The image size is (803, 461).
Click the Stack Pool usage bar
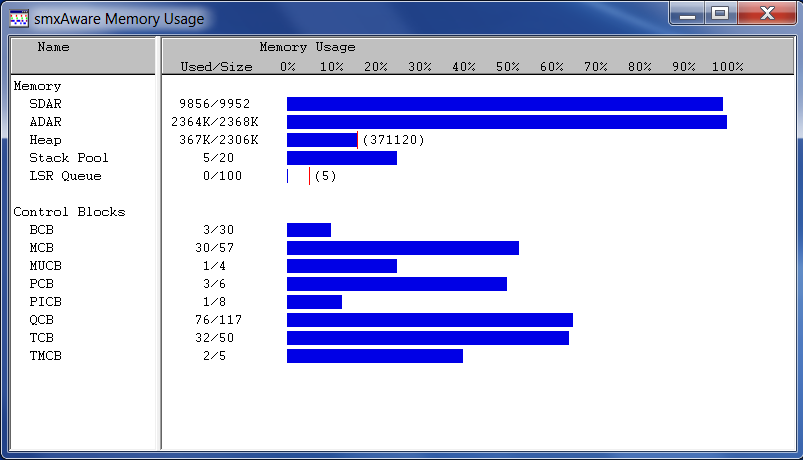click(342, 158)
